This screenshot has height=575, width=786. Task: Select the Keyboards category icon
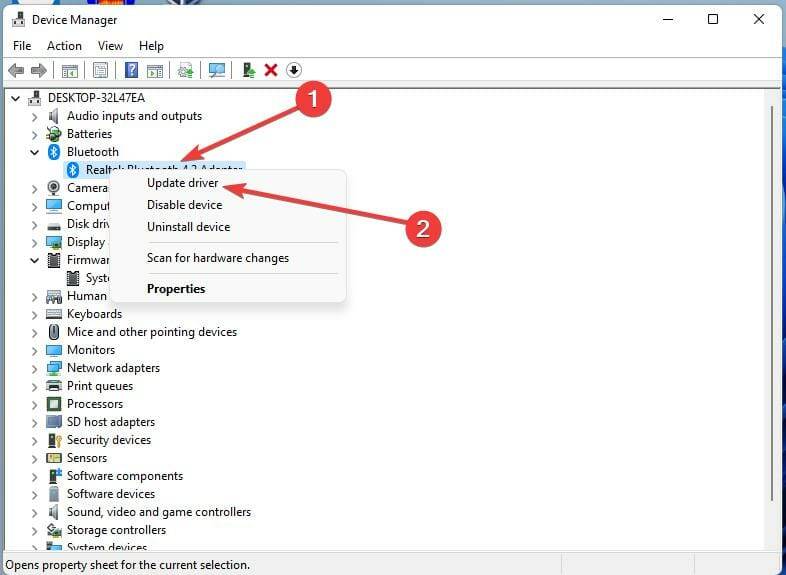point(54,314)
